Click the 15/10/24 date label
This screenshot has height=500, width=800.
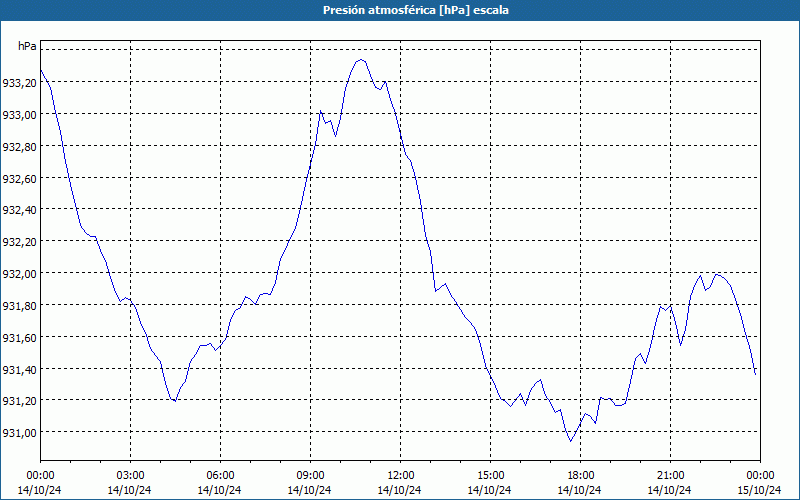[760, 490]
